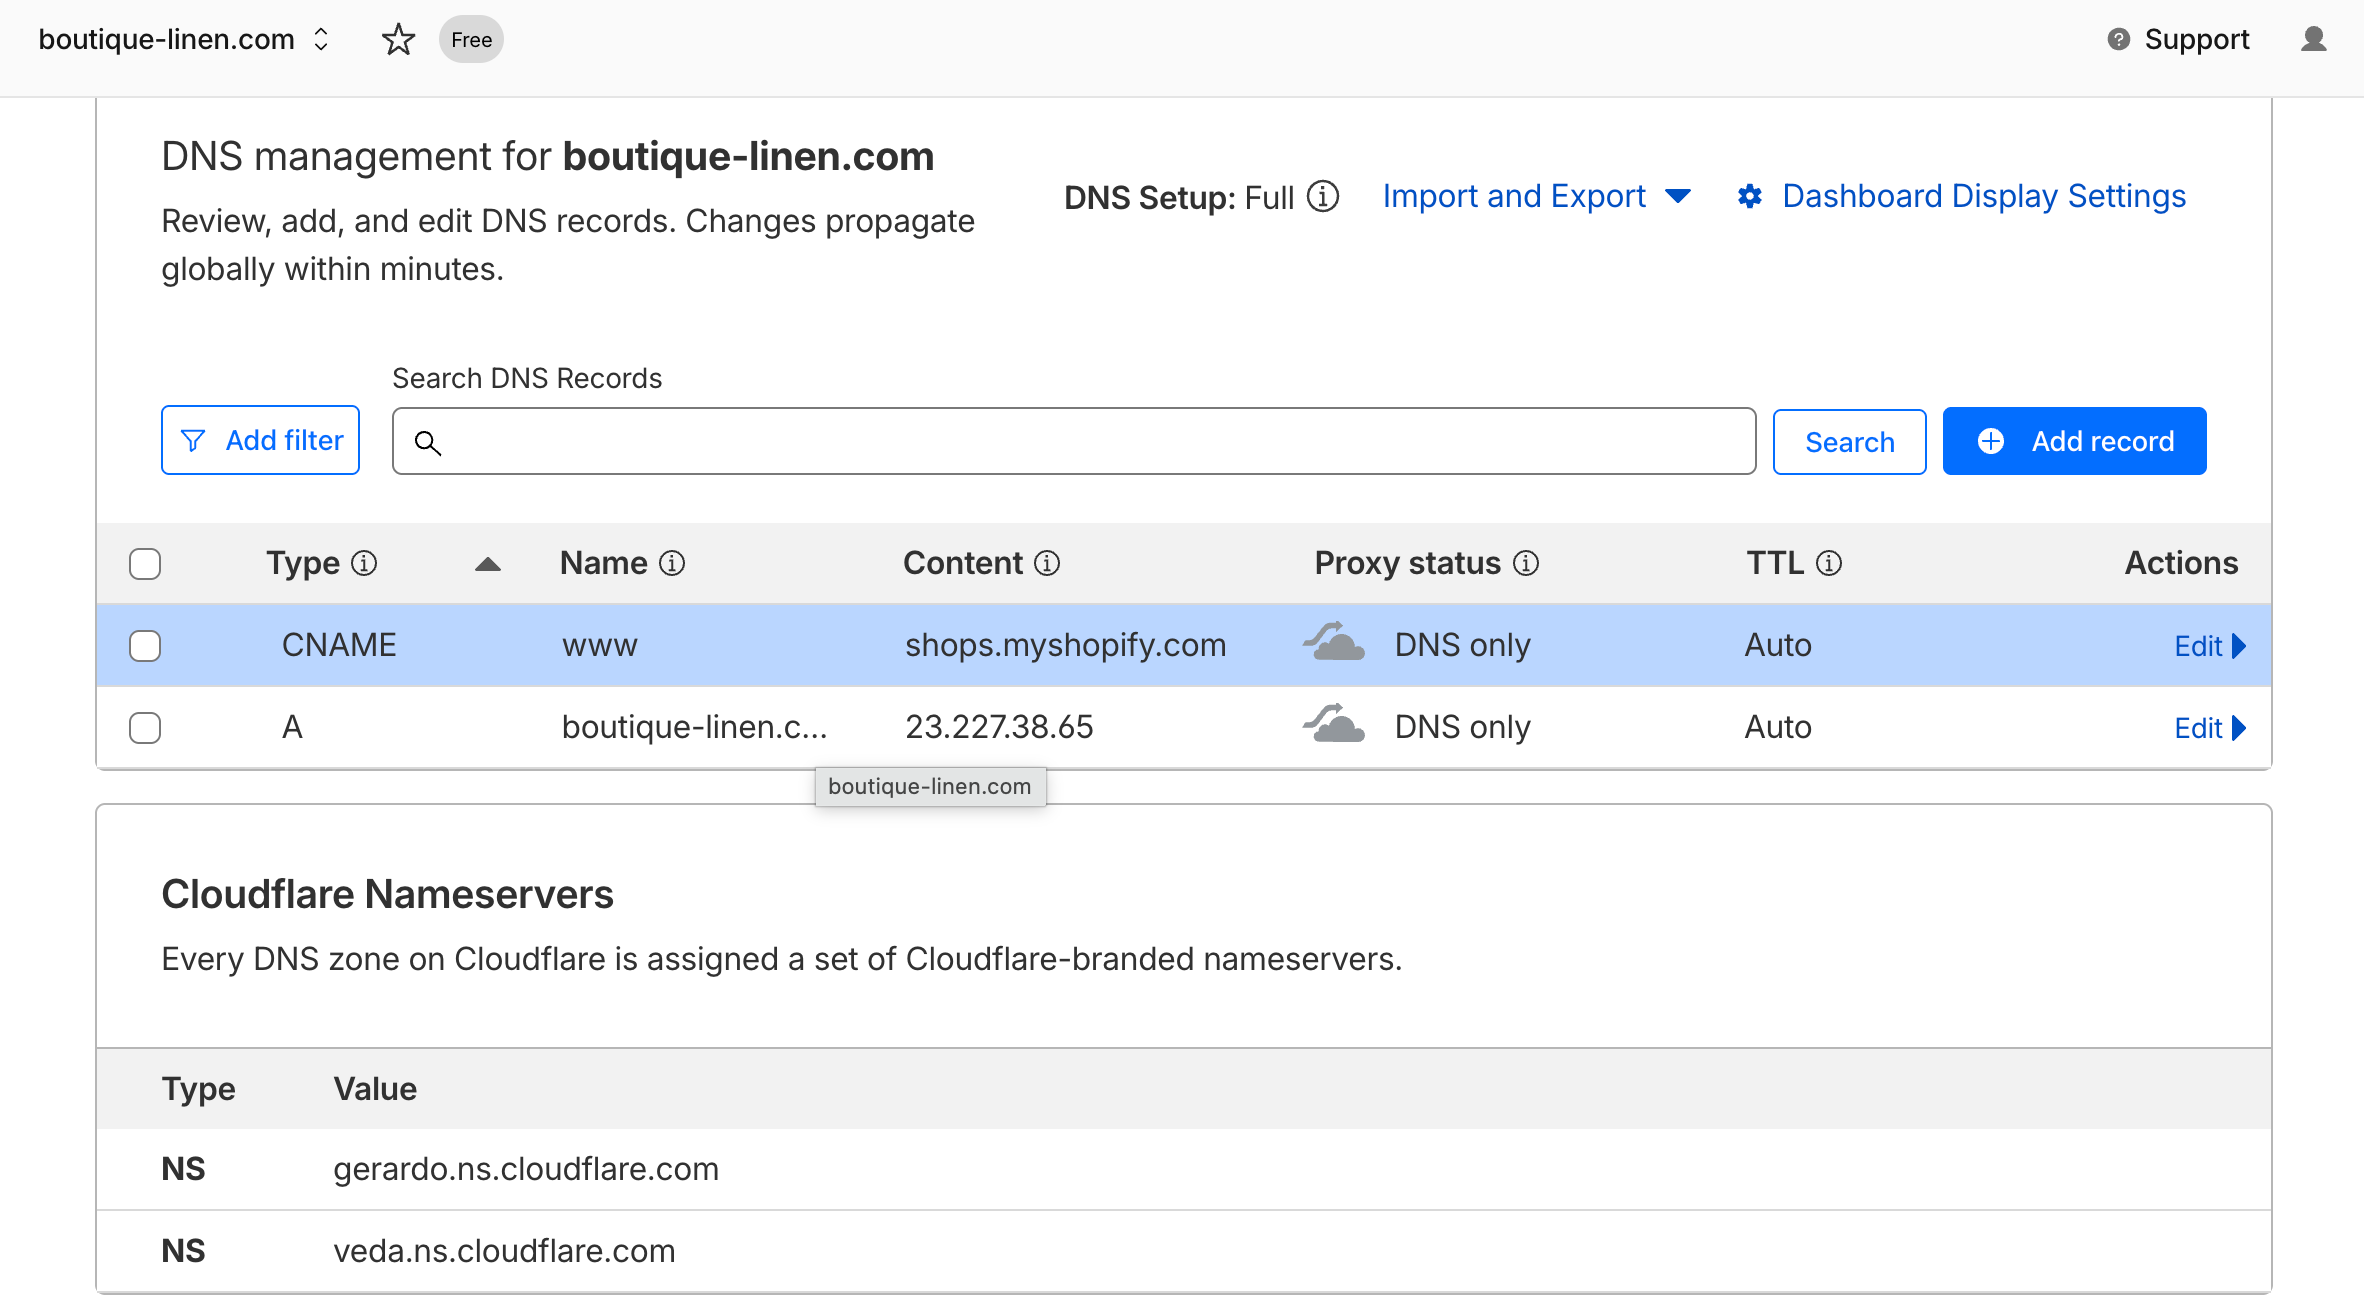Click the Add record button
This screenshot has width=2364, height=1300.
[x=2074, y=441]
